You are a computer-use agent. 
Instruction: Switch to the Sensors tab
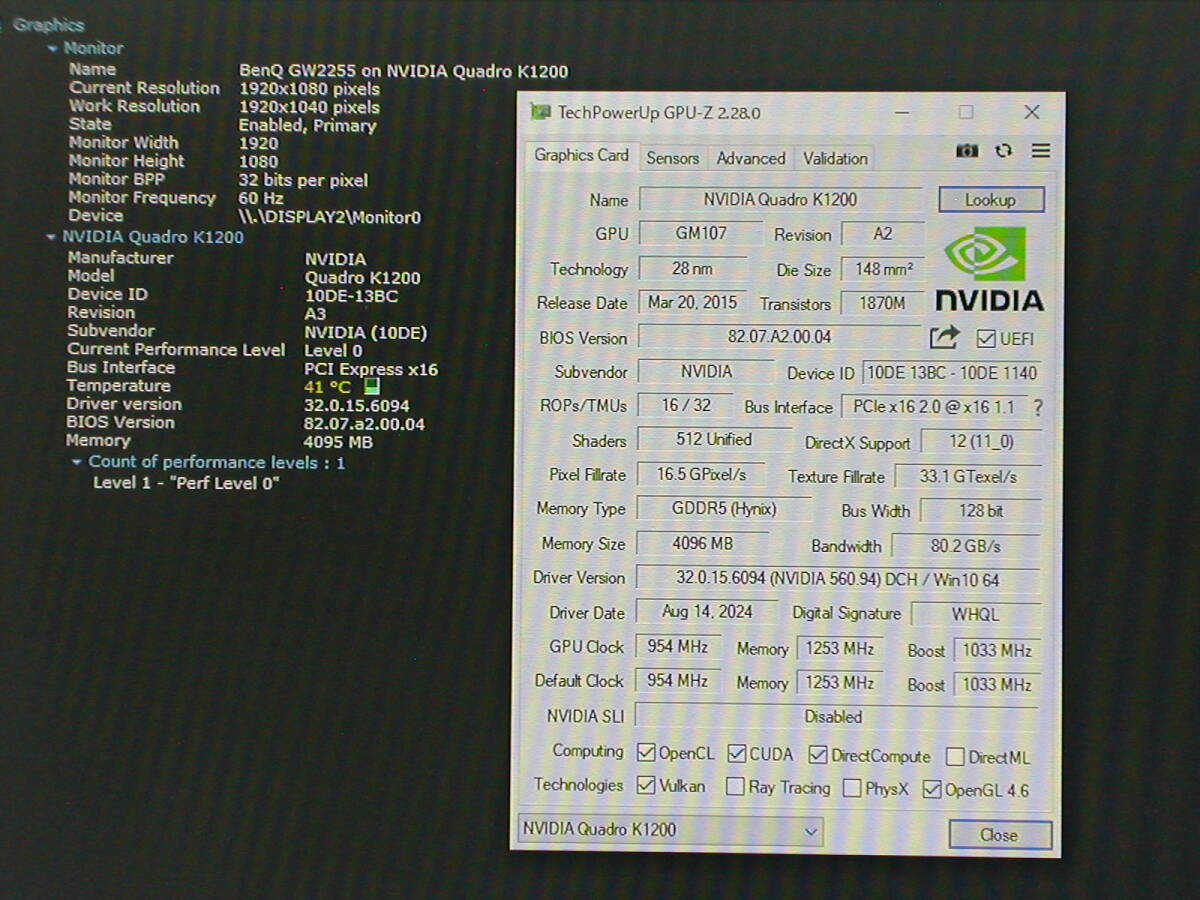coord(672,158)
